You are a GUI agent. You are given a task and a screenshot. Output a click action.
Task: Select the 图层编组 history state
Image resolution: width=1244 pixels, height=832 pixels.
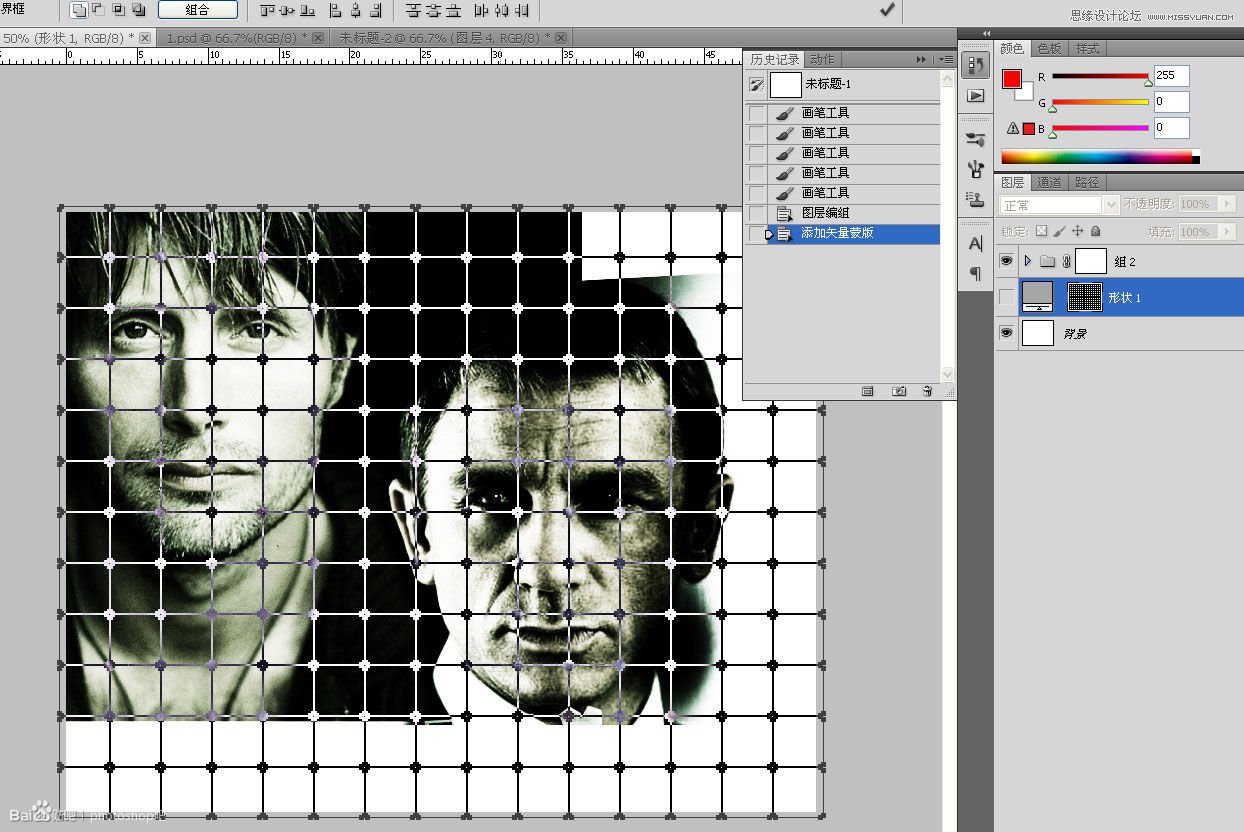coord(825,213)
